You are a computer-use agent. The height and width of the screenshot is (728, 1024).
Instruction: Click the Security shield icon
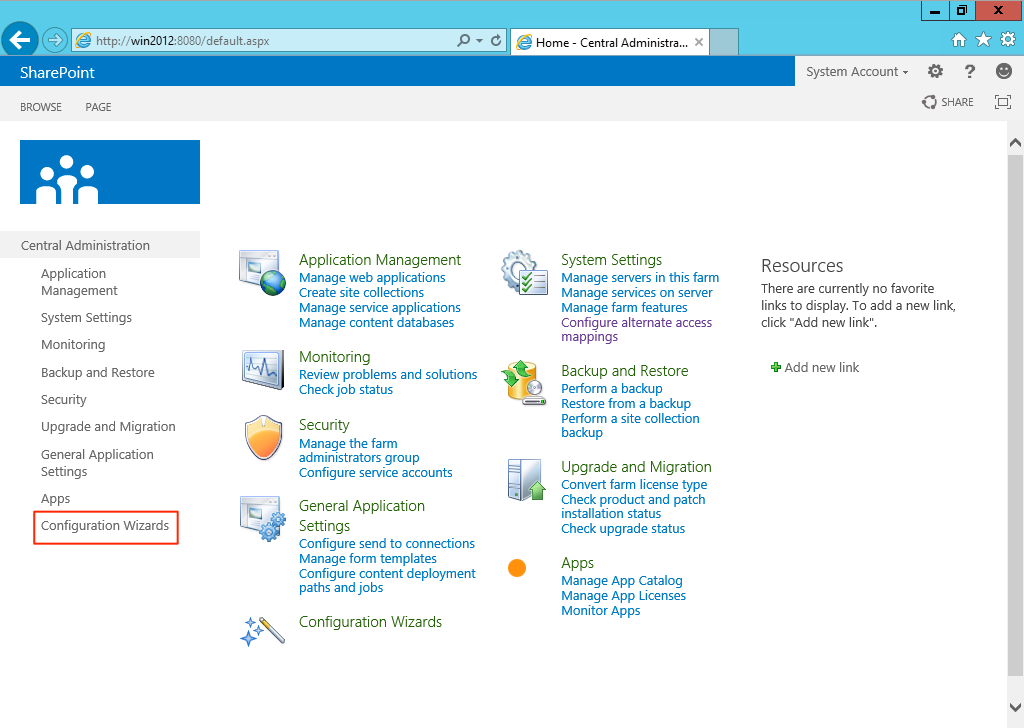(263, 437)
